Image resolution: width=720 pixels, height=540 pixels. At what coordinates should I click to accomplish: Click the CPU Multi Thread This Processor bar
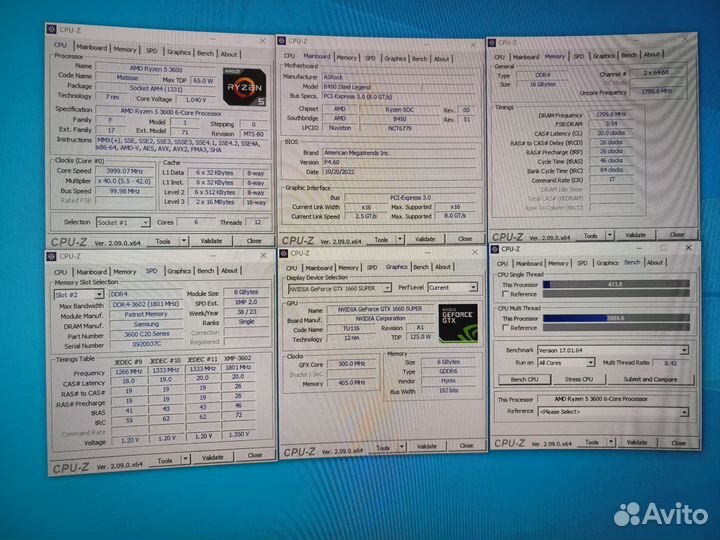tap(616, 318)
